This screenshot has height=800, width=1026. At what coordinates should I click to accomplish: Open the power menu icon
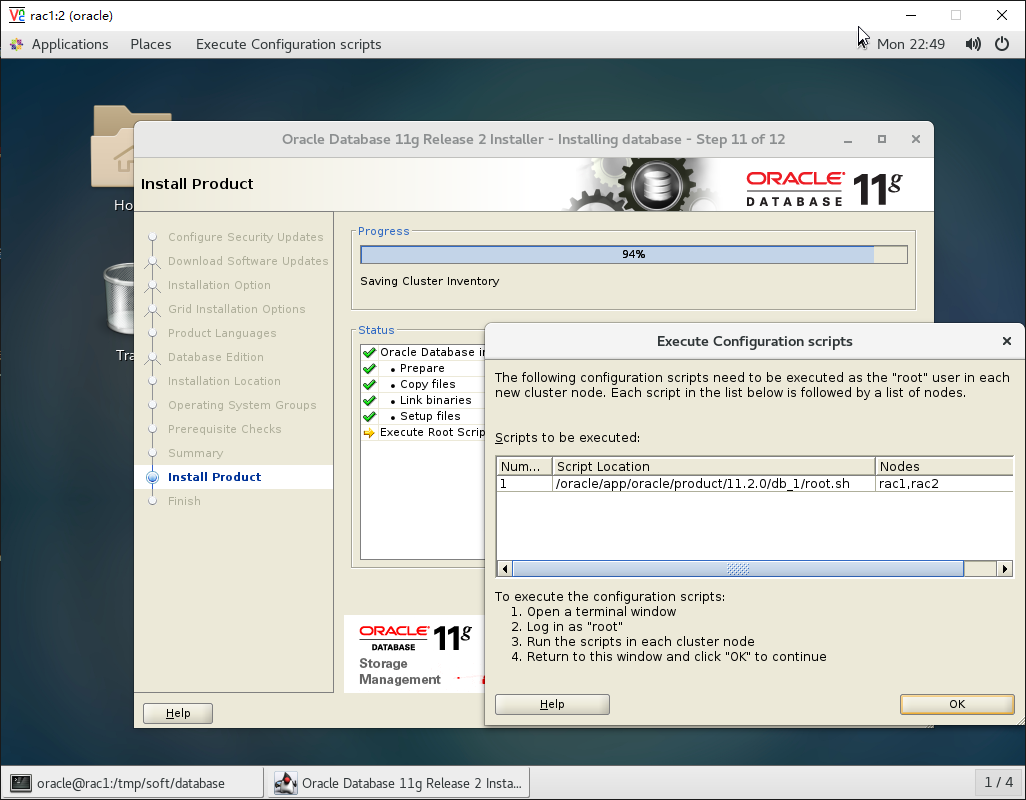(x=1002, y=44)
